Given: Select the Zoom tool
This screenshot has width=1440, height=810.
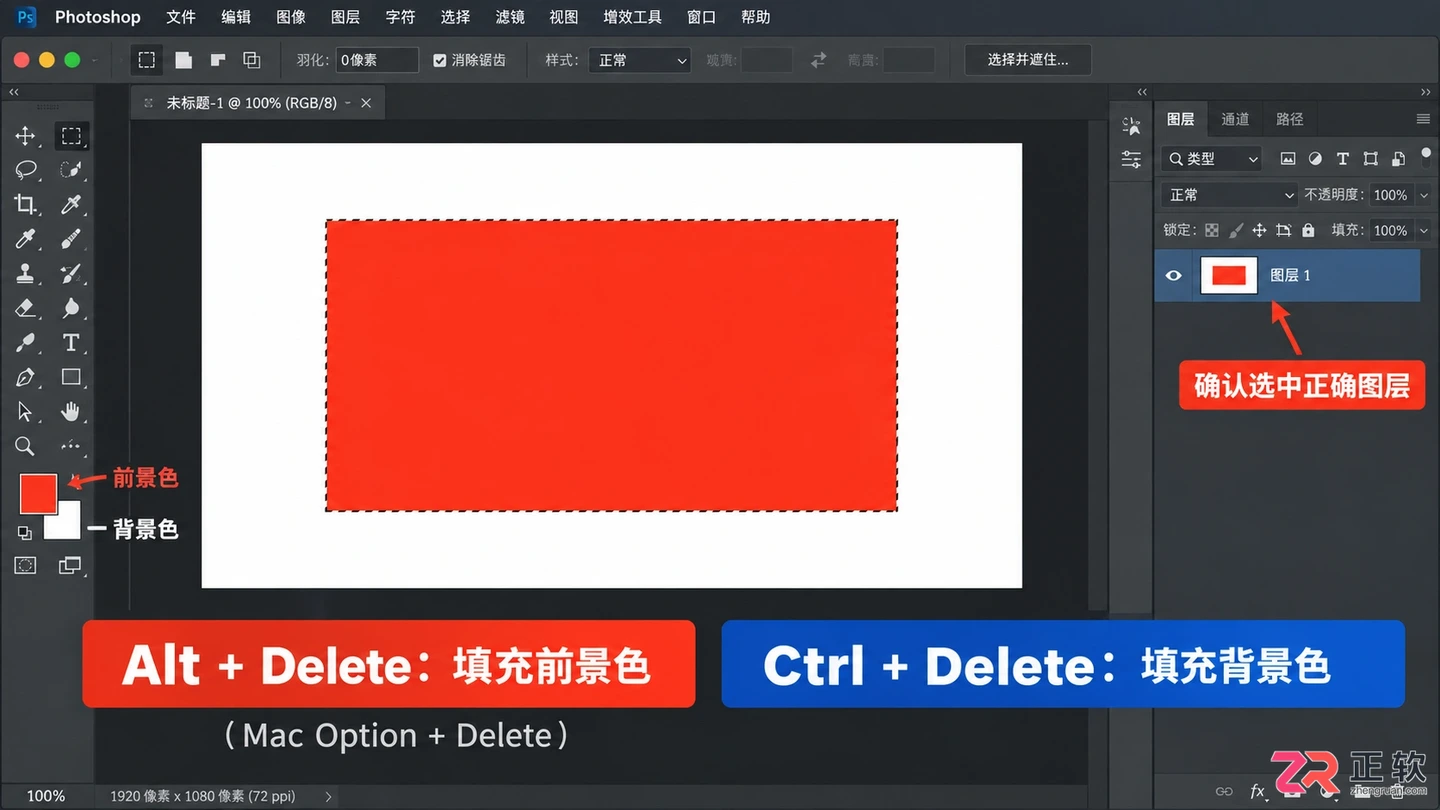Looking at the screenshot, I should point(25,446).
